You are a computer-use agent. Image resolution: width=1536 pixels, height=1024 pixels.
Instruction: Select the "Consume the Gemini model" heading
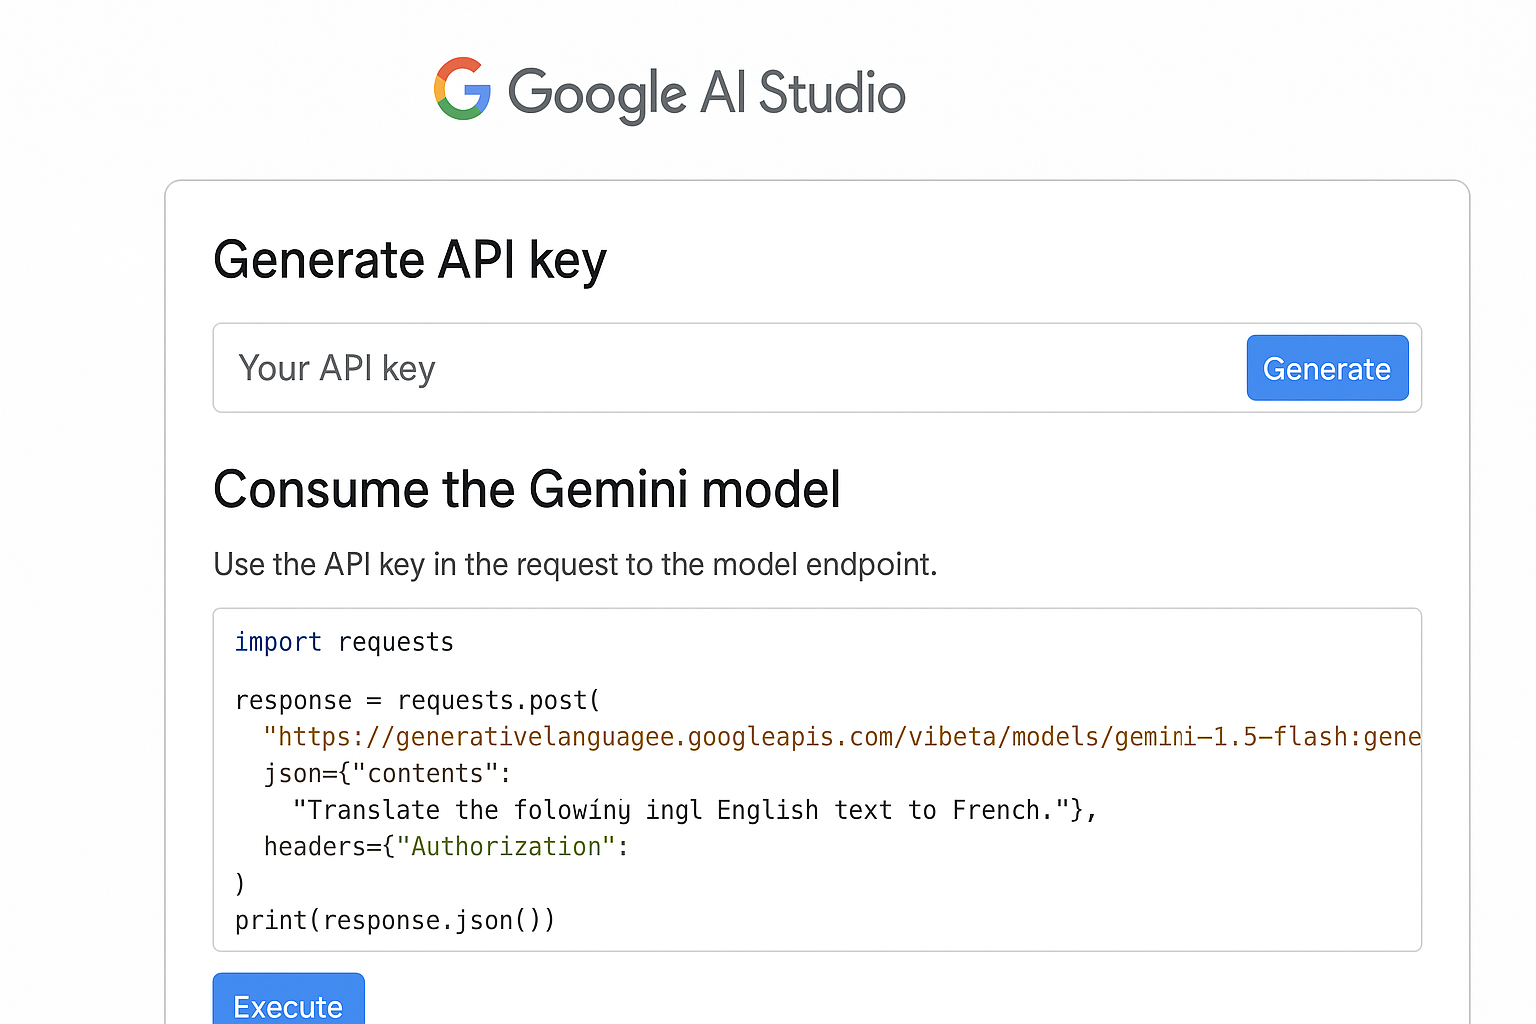pyautogui.click(x=526, y=489)
